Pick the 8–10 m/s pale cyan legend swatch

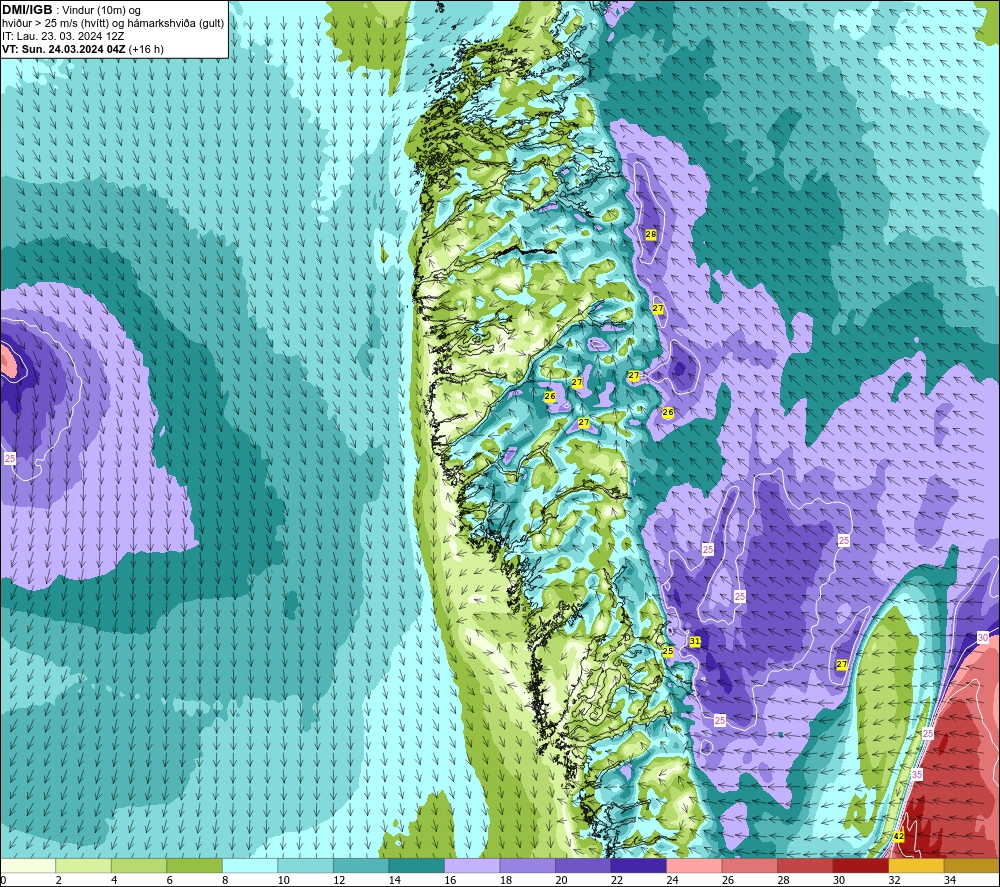tap(250, 866)
